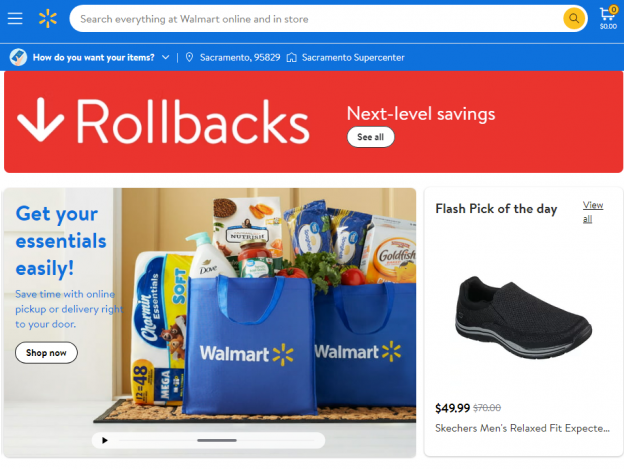Click the 'See all' Rollbacks button
The image size is (624, 469).
coord(370,137)
